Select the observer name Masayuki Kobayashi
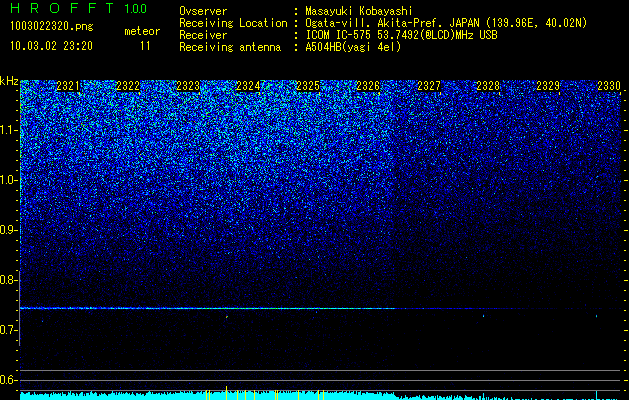Image resolution: width=629 pixels, height=400 pixels. [359, 11]
